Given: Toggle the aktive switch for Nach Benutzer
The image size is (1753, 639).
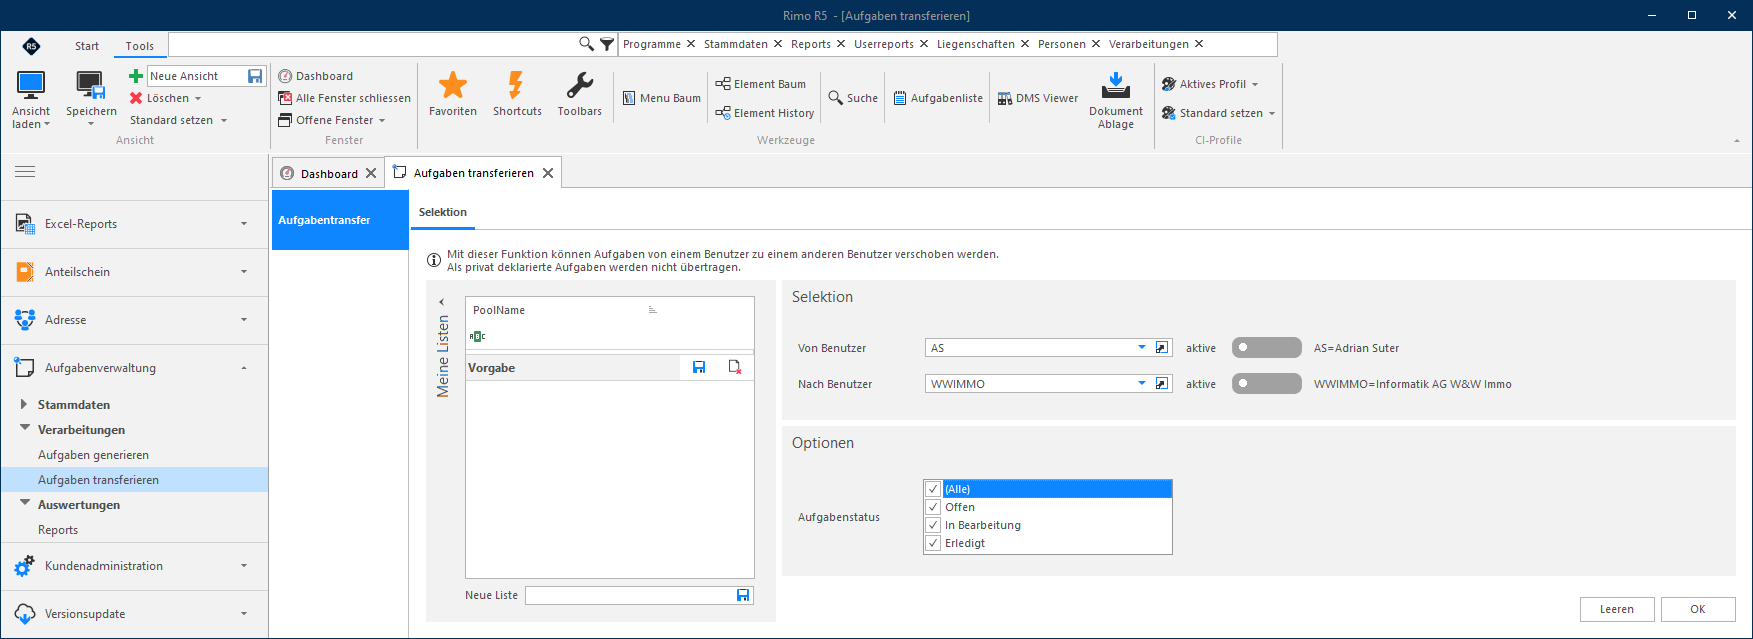Looking at the screenshot, I should [1266, 384].
